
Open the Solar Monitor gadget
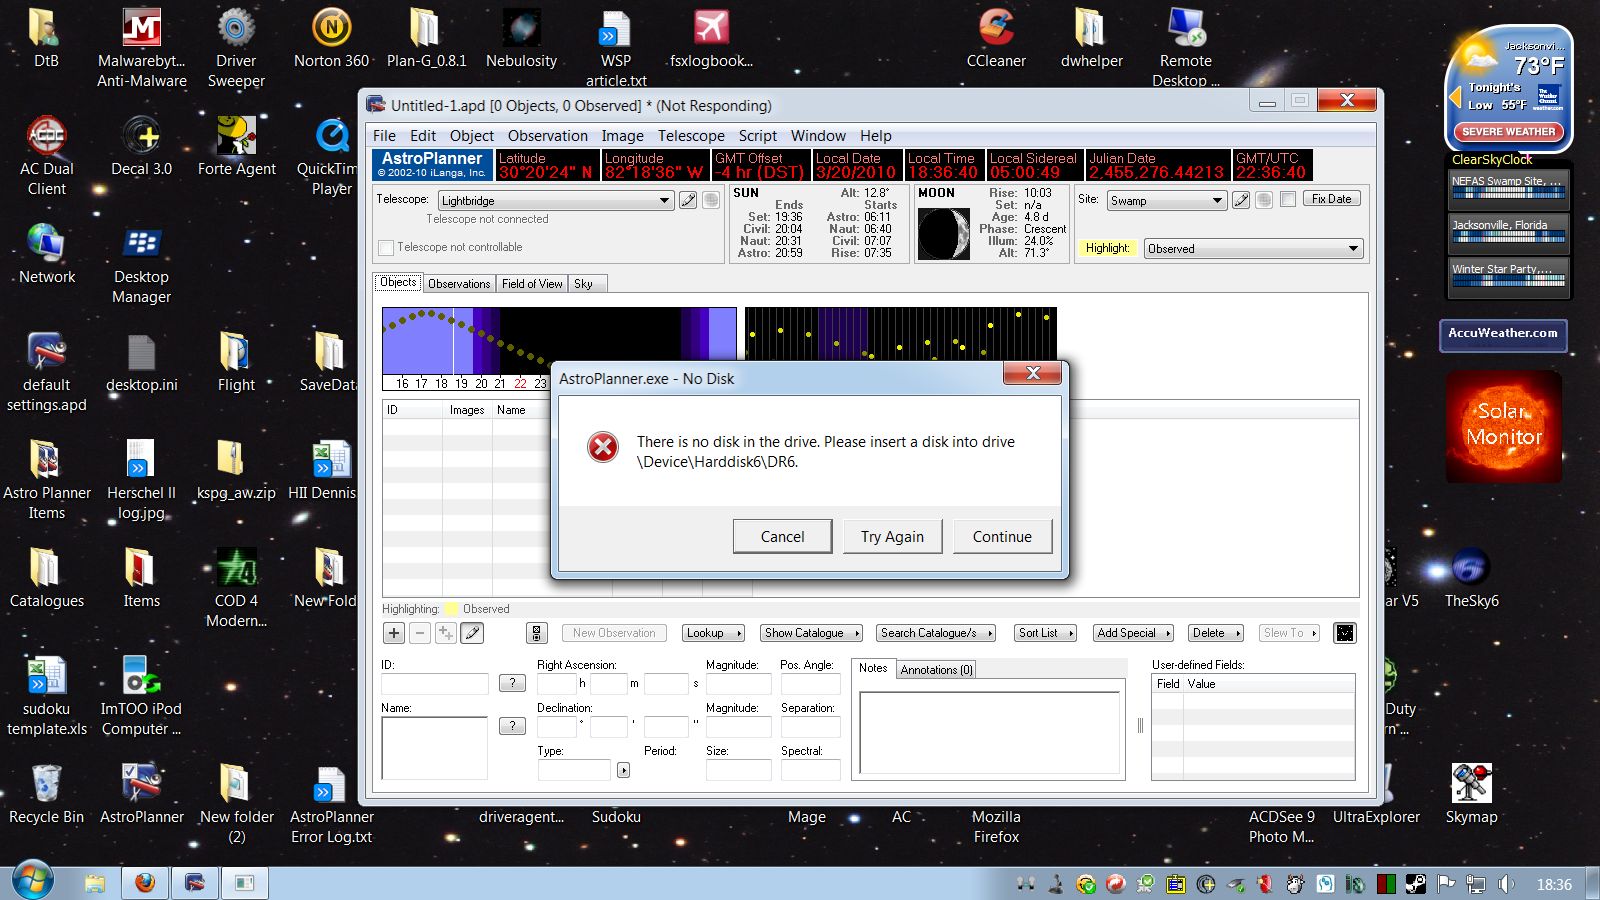[x=1504, y=427]
